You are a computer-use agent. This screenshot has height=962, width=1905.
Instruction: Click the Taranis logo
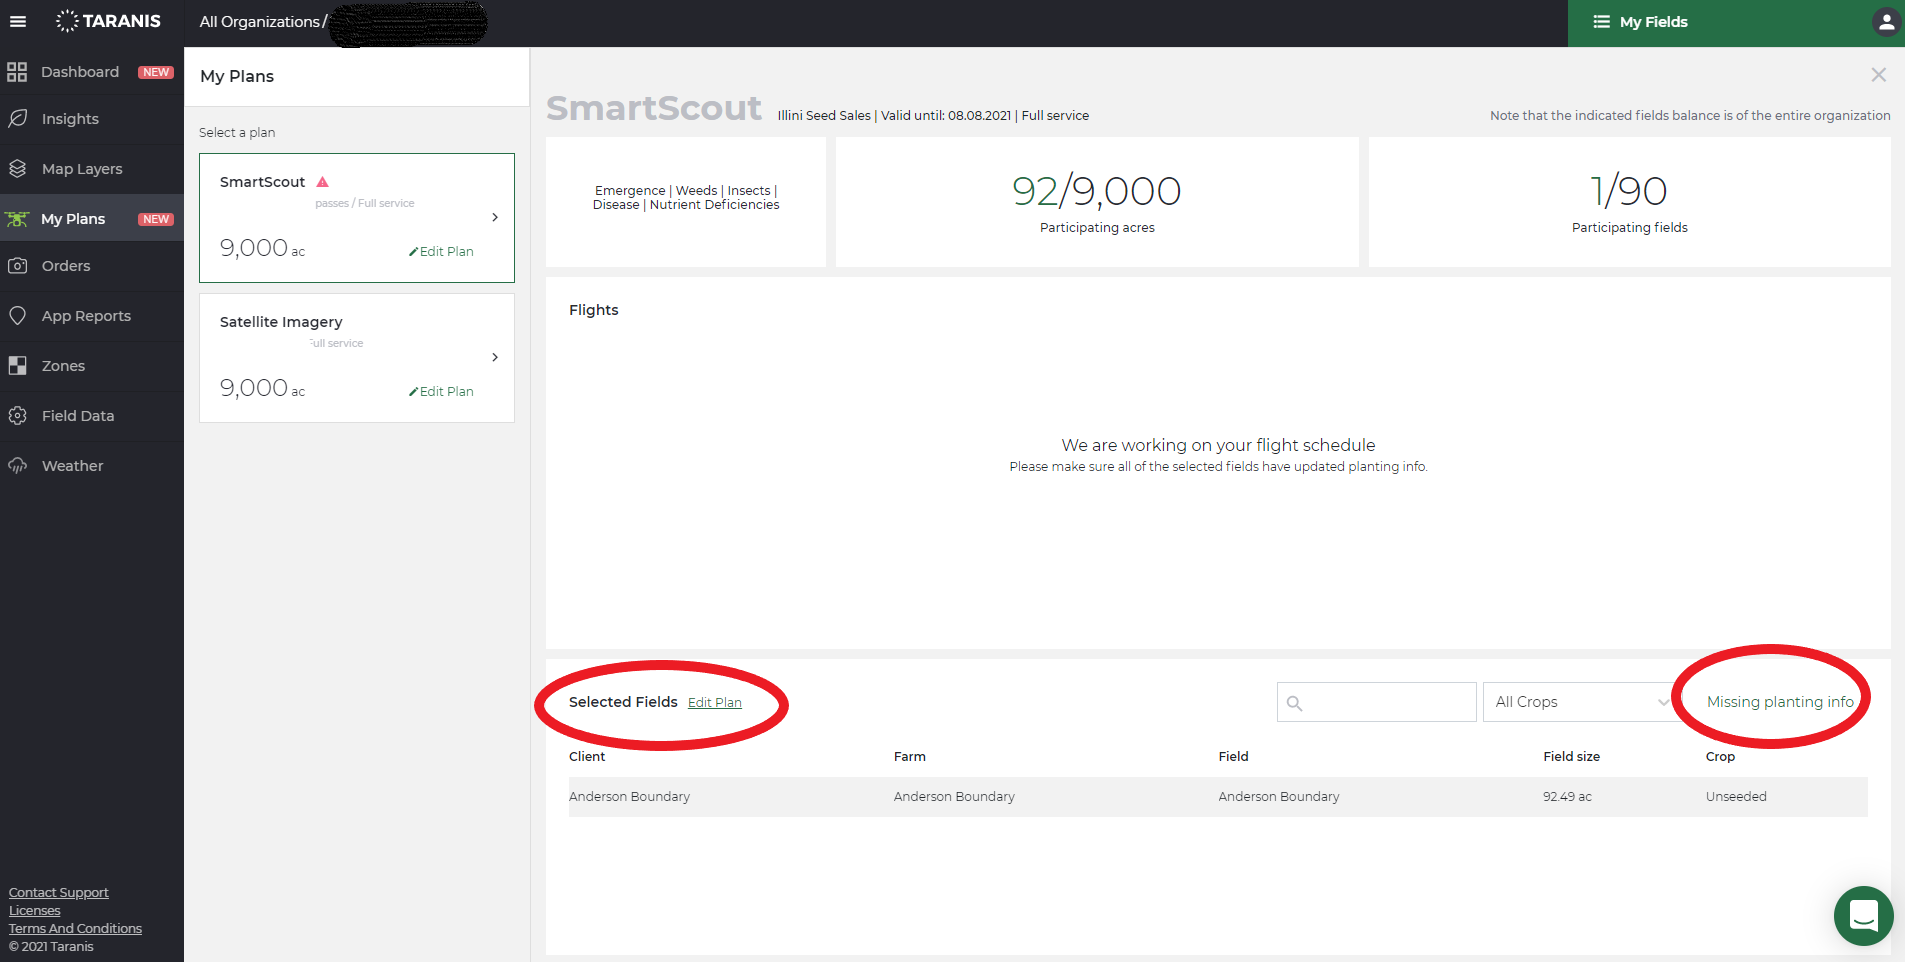pos(108,21)
